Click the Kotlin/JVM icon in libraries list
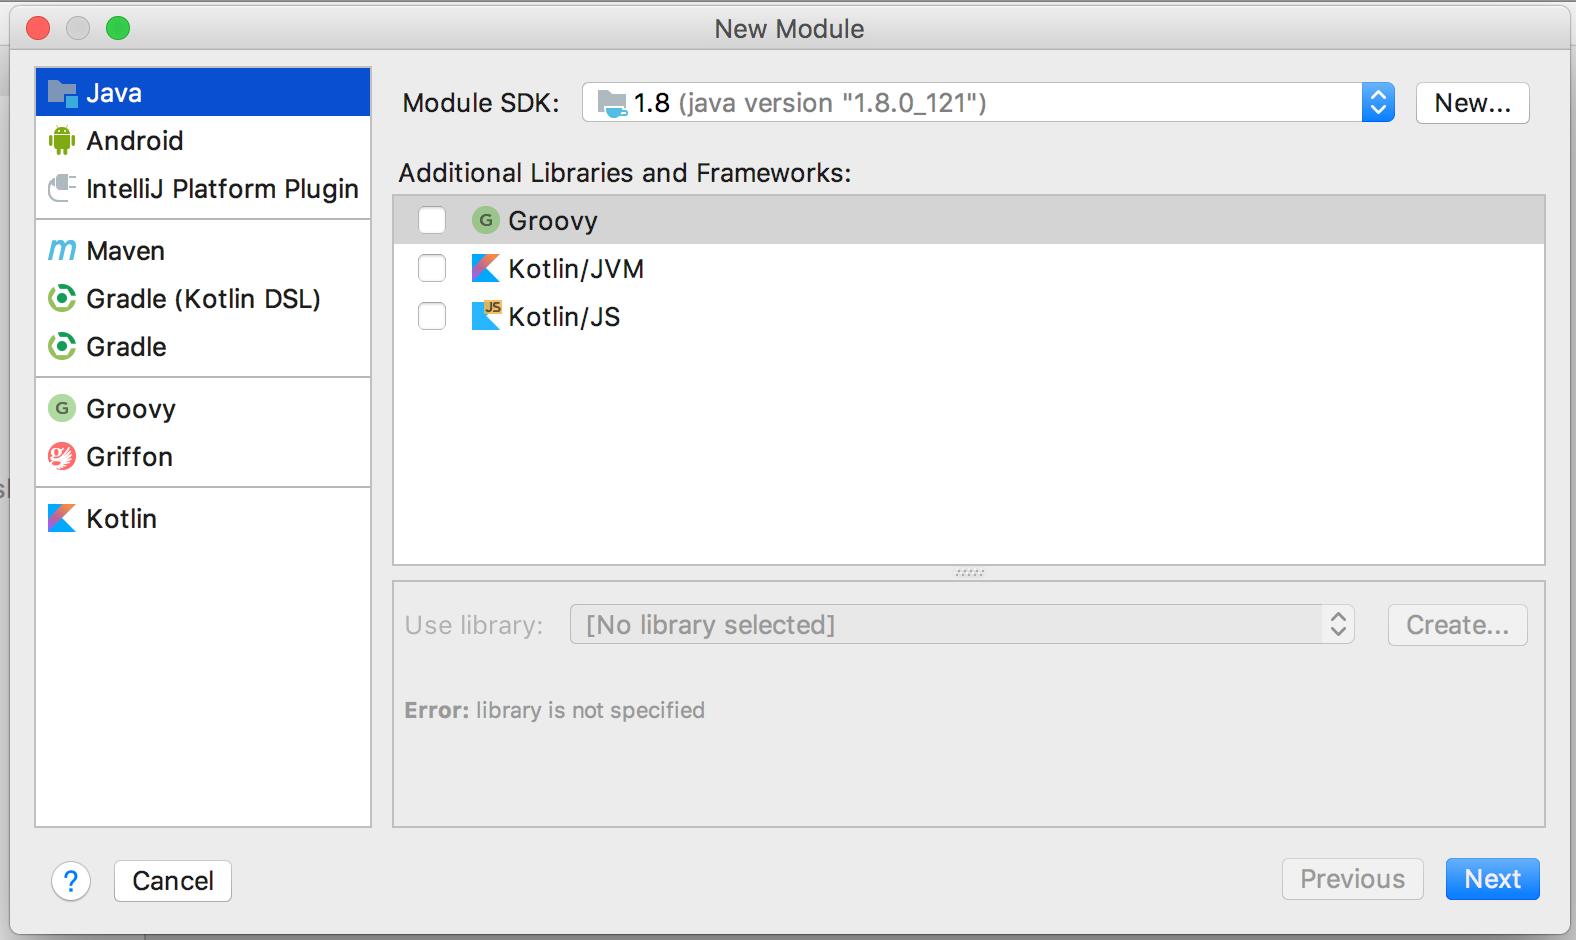Viewport: 1576px width, 940px height. tap(485, 268)
